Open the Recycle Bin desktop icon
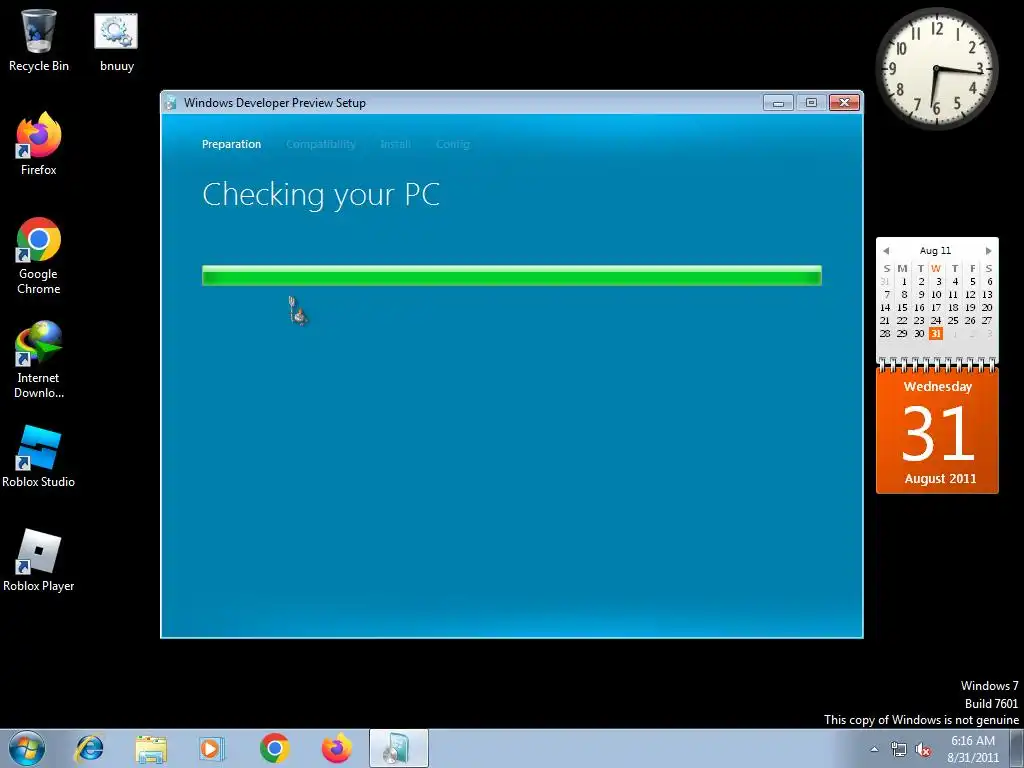Screen dimensions: 1024x768 pyautogui.click(x=39, y=40)
